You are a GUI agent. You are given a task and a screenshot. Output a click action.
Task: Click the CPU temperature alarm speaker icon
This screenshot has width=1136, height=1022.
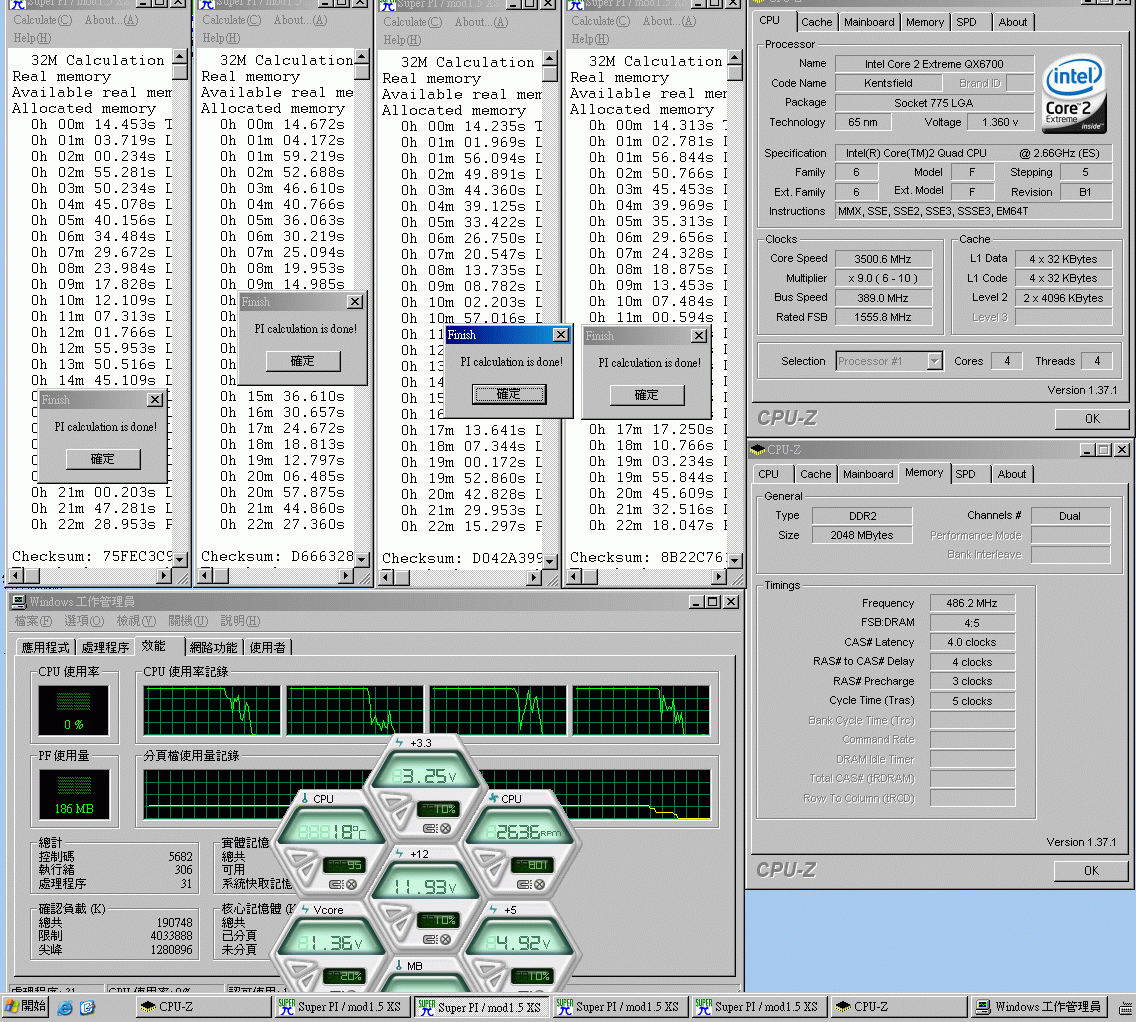coord(335,884)
